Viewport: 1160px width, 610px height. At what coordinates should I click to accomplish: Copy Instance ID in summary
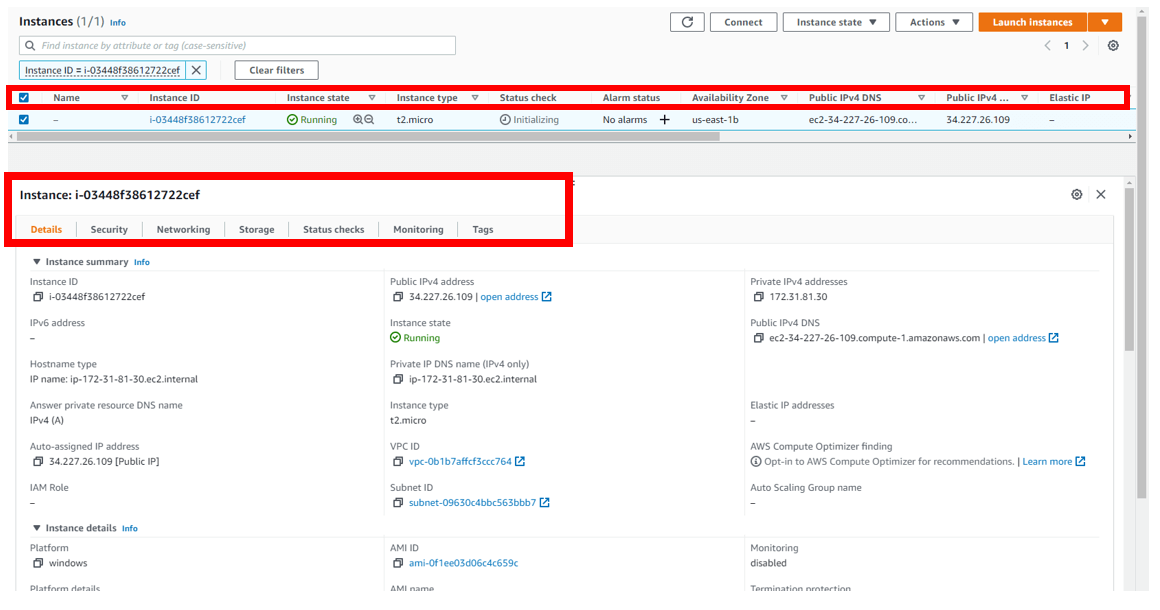38,296
